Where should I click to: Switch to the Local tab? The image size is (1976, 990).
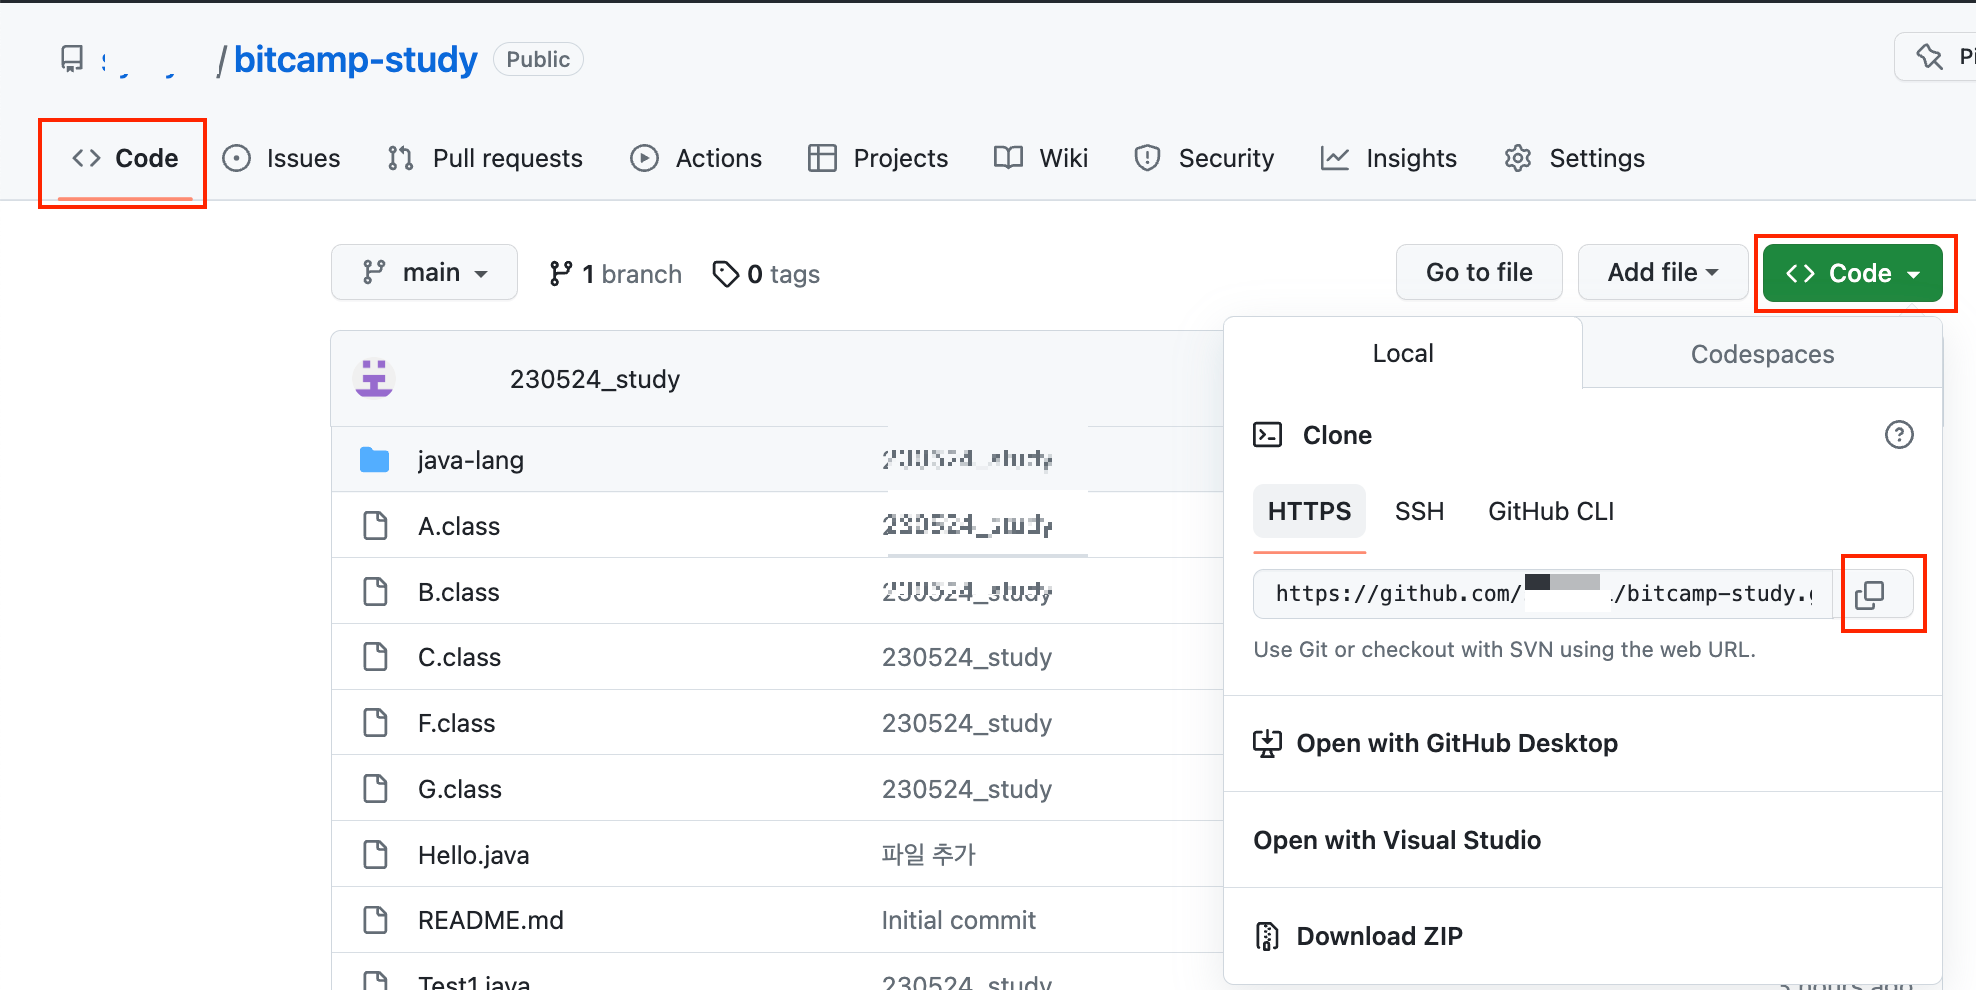click(1403, 353)
